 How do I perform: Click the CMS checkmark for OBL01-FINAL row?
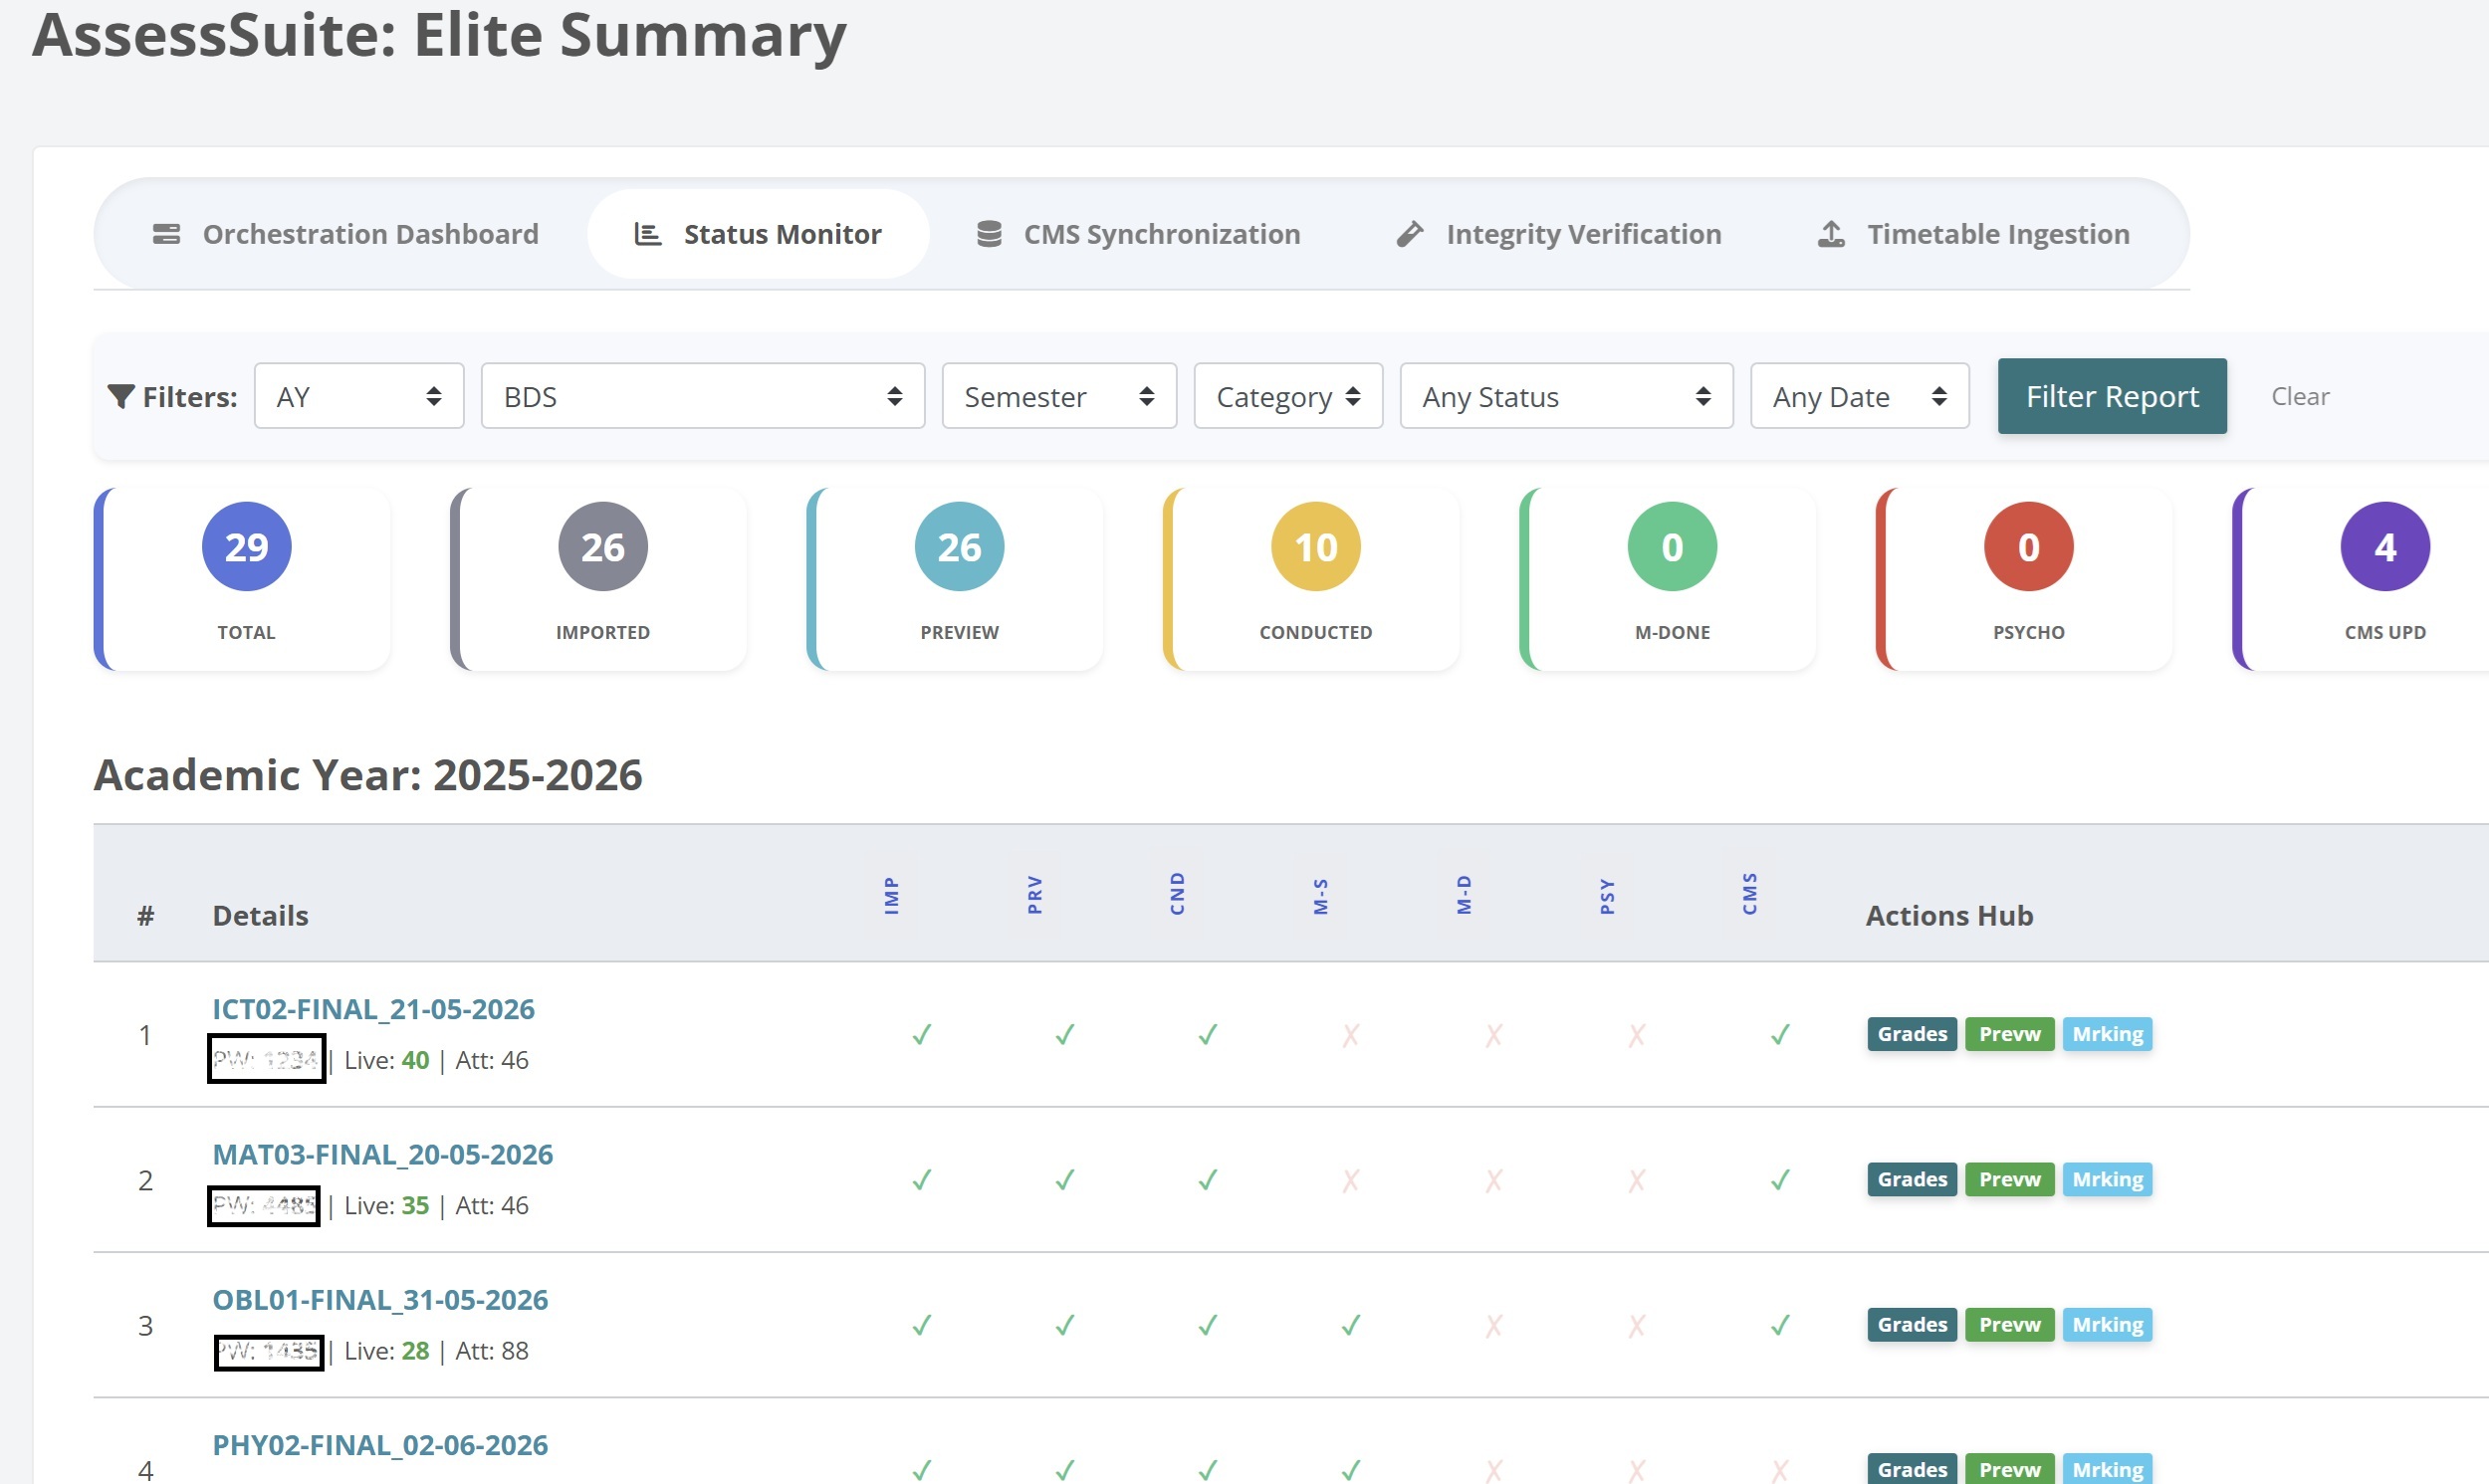(1779, 1325)
